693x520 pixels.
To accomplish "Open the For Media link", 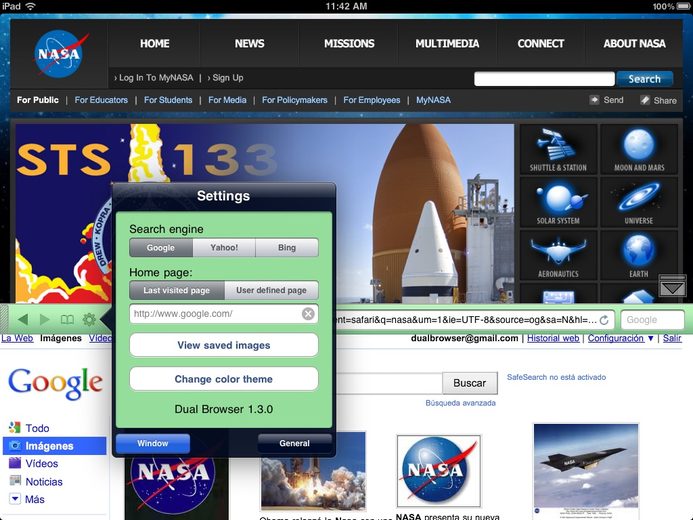I will click(x=227, y=100).
